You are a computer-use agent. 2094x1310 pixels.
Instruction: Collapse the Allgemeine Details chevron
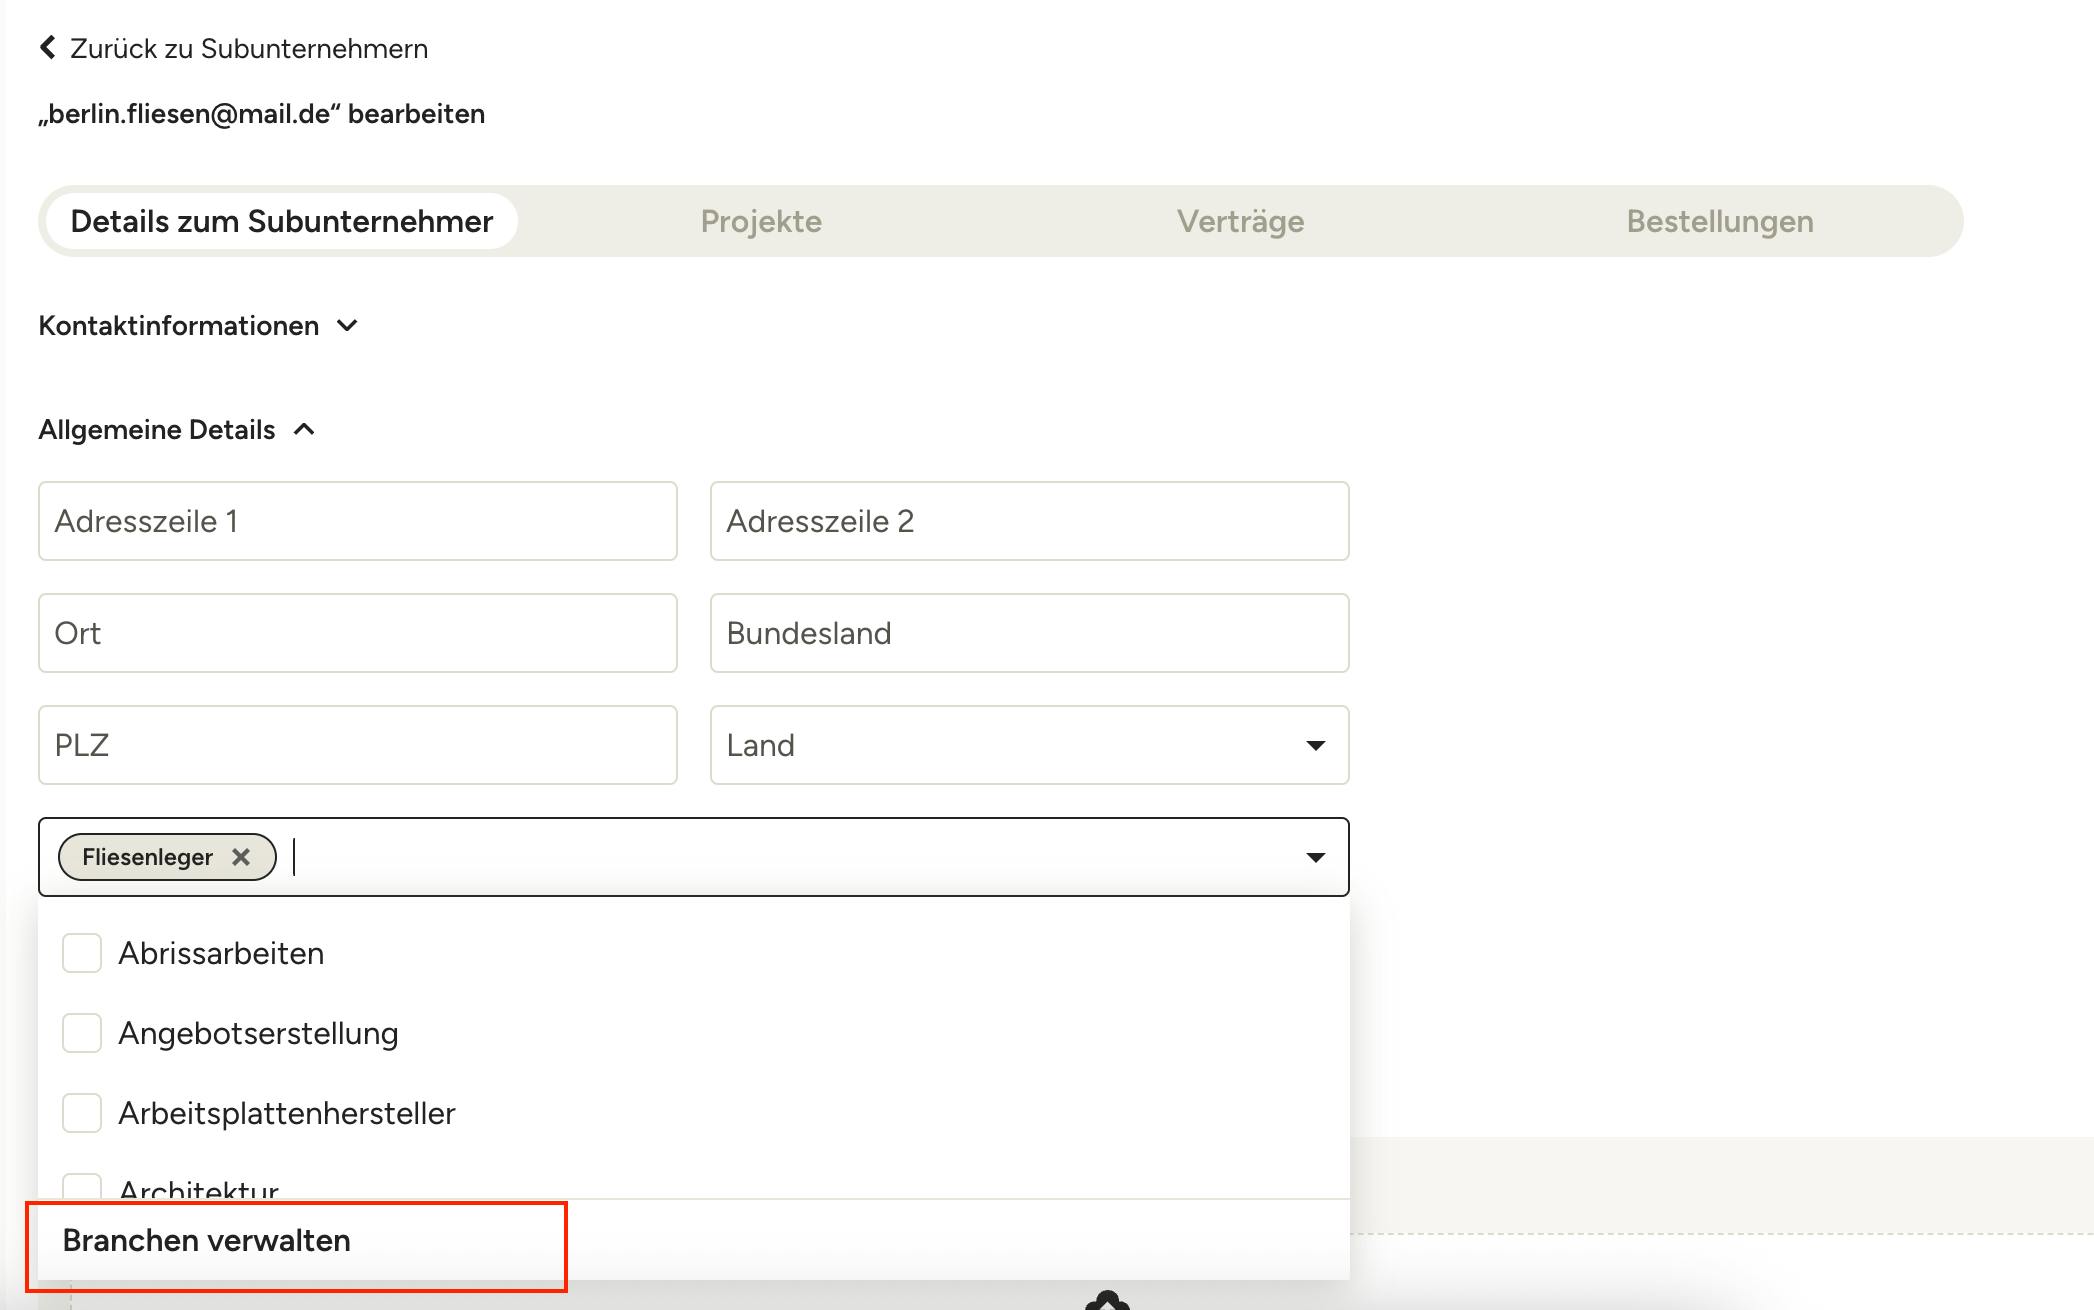(x=304, y=429)
